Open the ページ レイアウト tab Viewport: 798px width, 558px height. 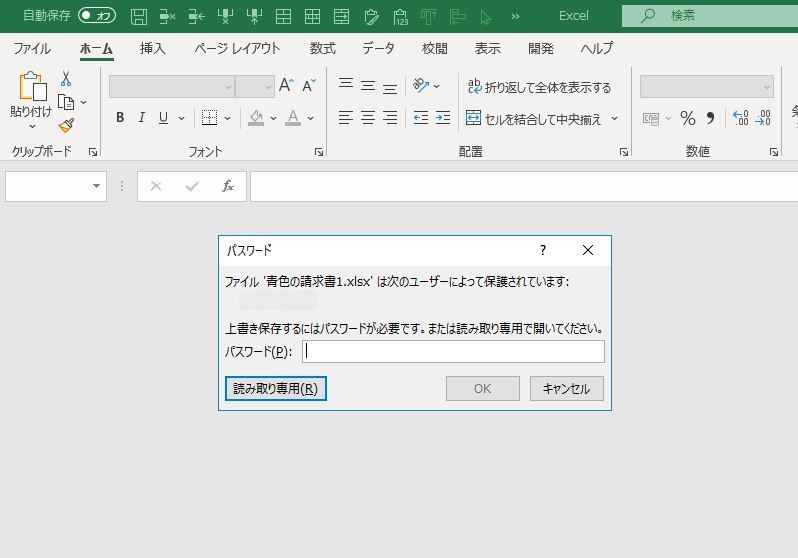[x=237, y=48]
